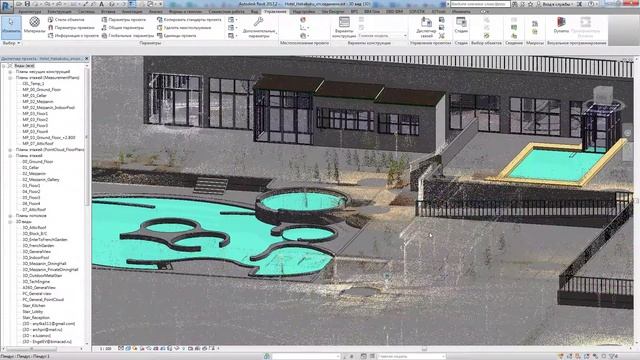Select the 3D_GeneralView view
Screen dimensions: 640x360
[x=37, y=252]
